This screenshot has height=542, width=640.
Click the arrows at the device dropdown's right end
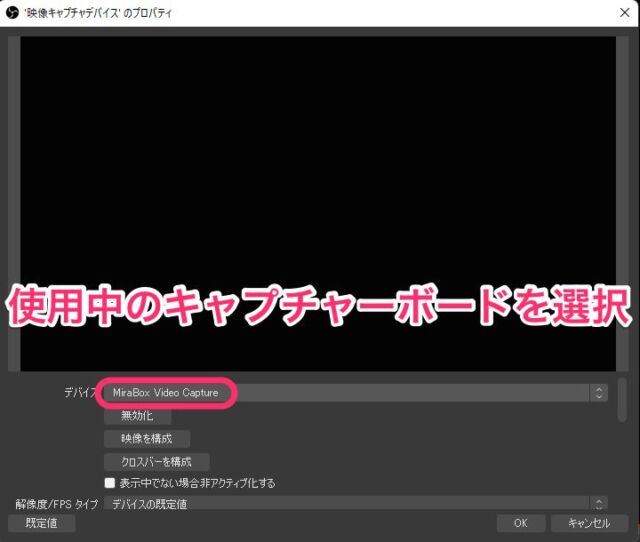tap(599, 393)
